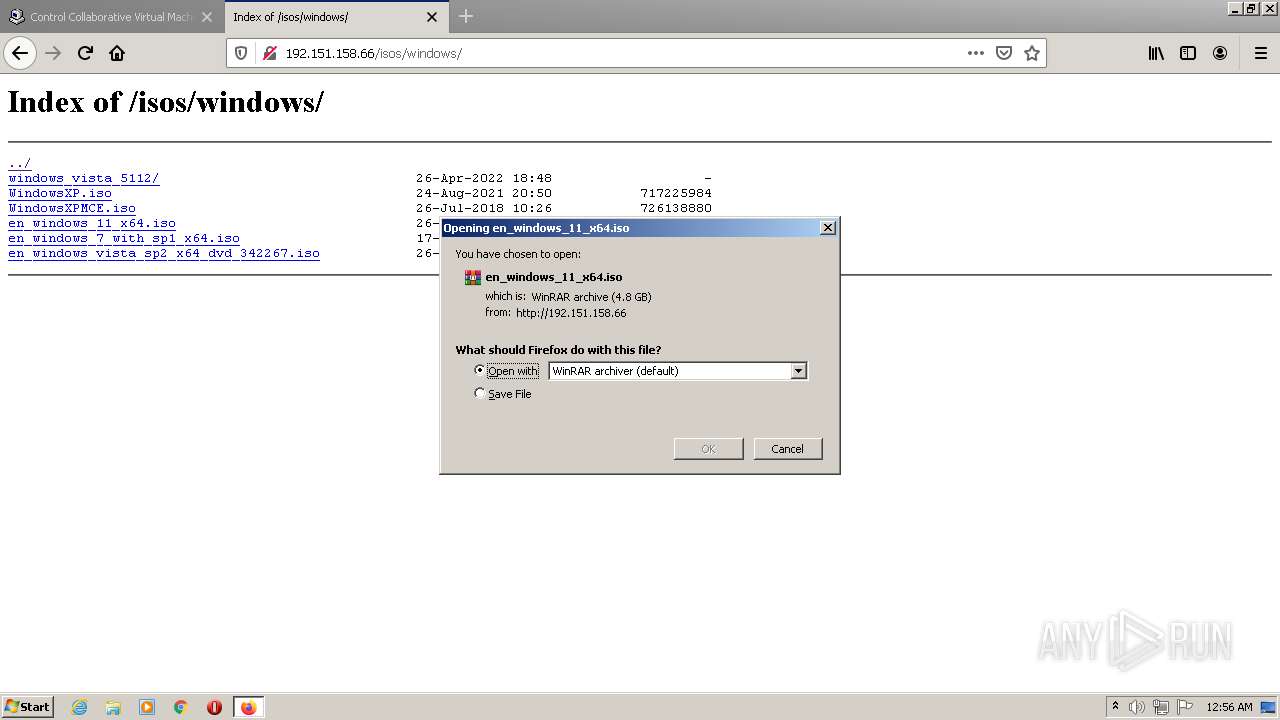Viewport: 1280px width, 720px height.
Task: Click the 26-Apr-2022 18:48 date text
Action: coord(484,178)
